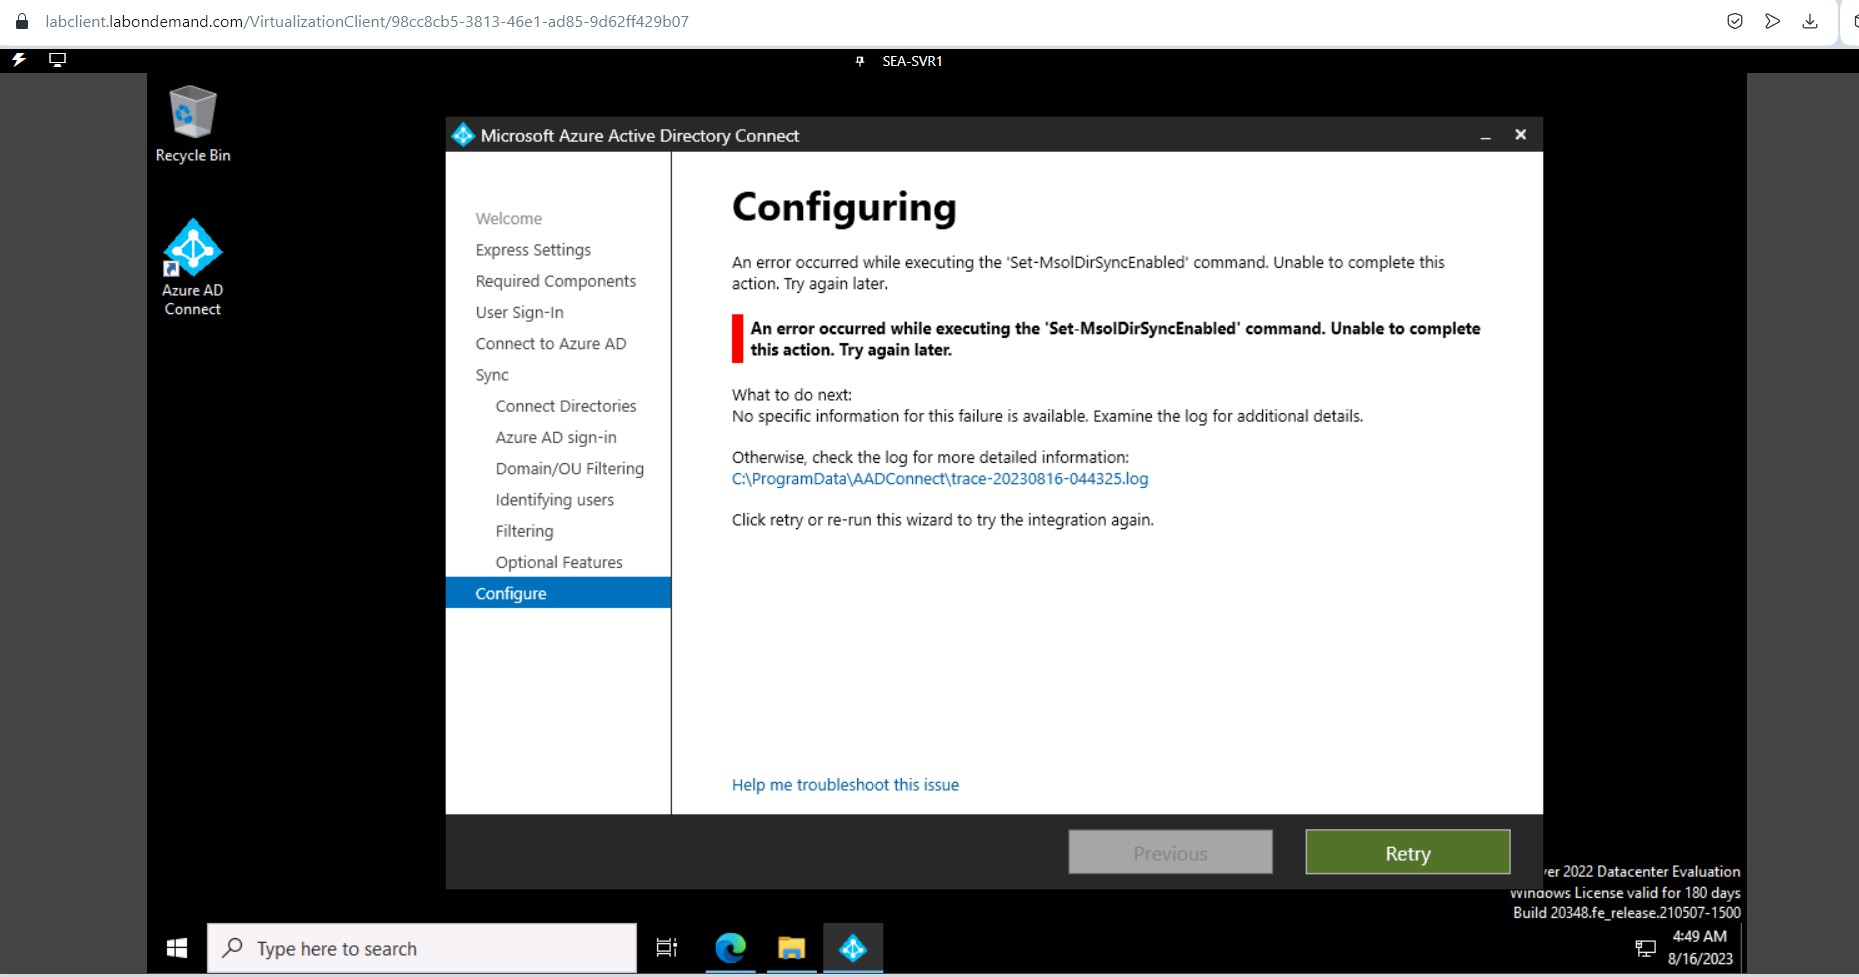1859x977 pixels.
Task: Open browser Downloads via the download icon
Action: coord(1811,21)
